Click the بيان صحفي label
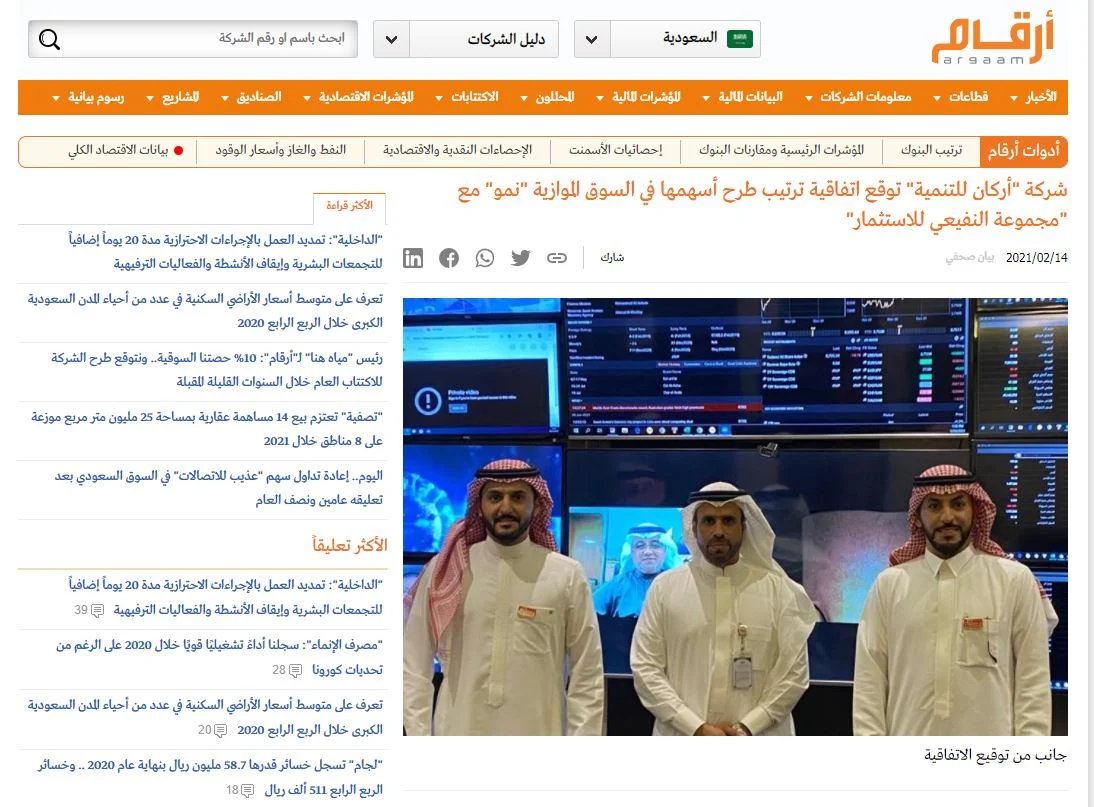Image resolution: width=1094 pixels, height=807 pixels. click(x=970, y=257)
